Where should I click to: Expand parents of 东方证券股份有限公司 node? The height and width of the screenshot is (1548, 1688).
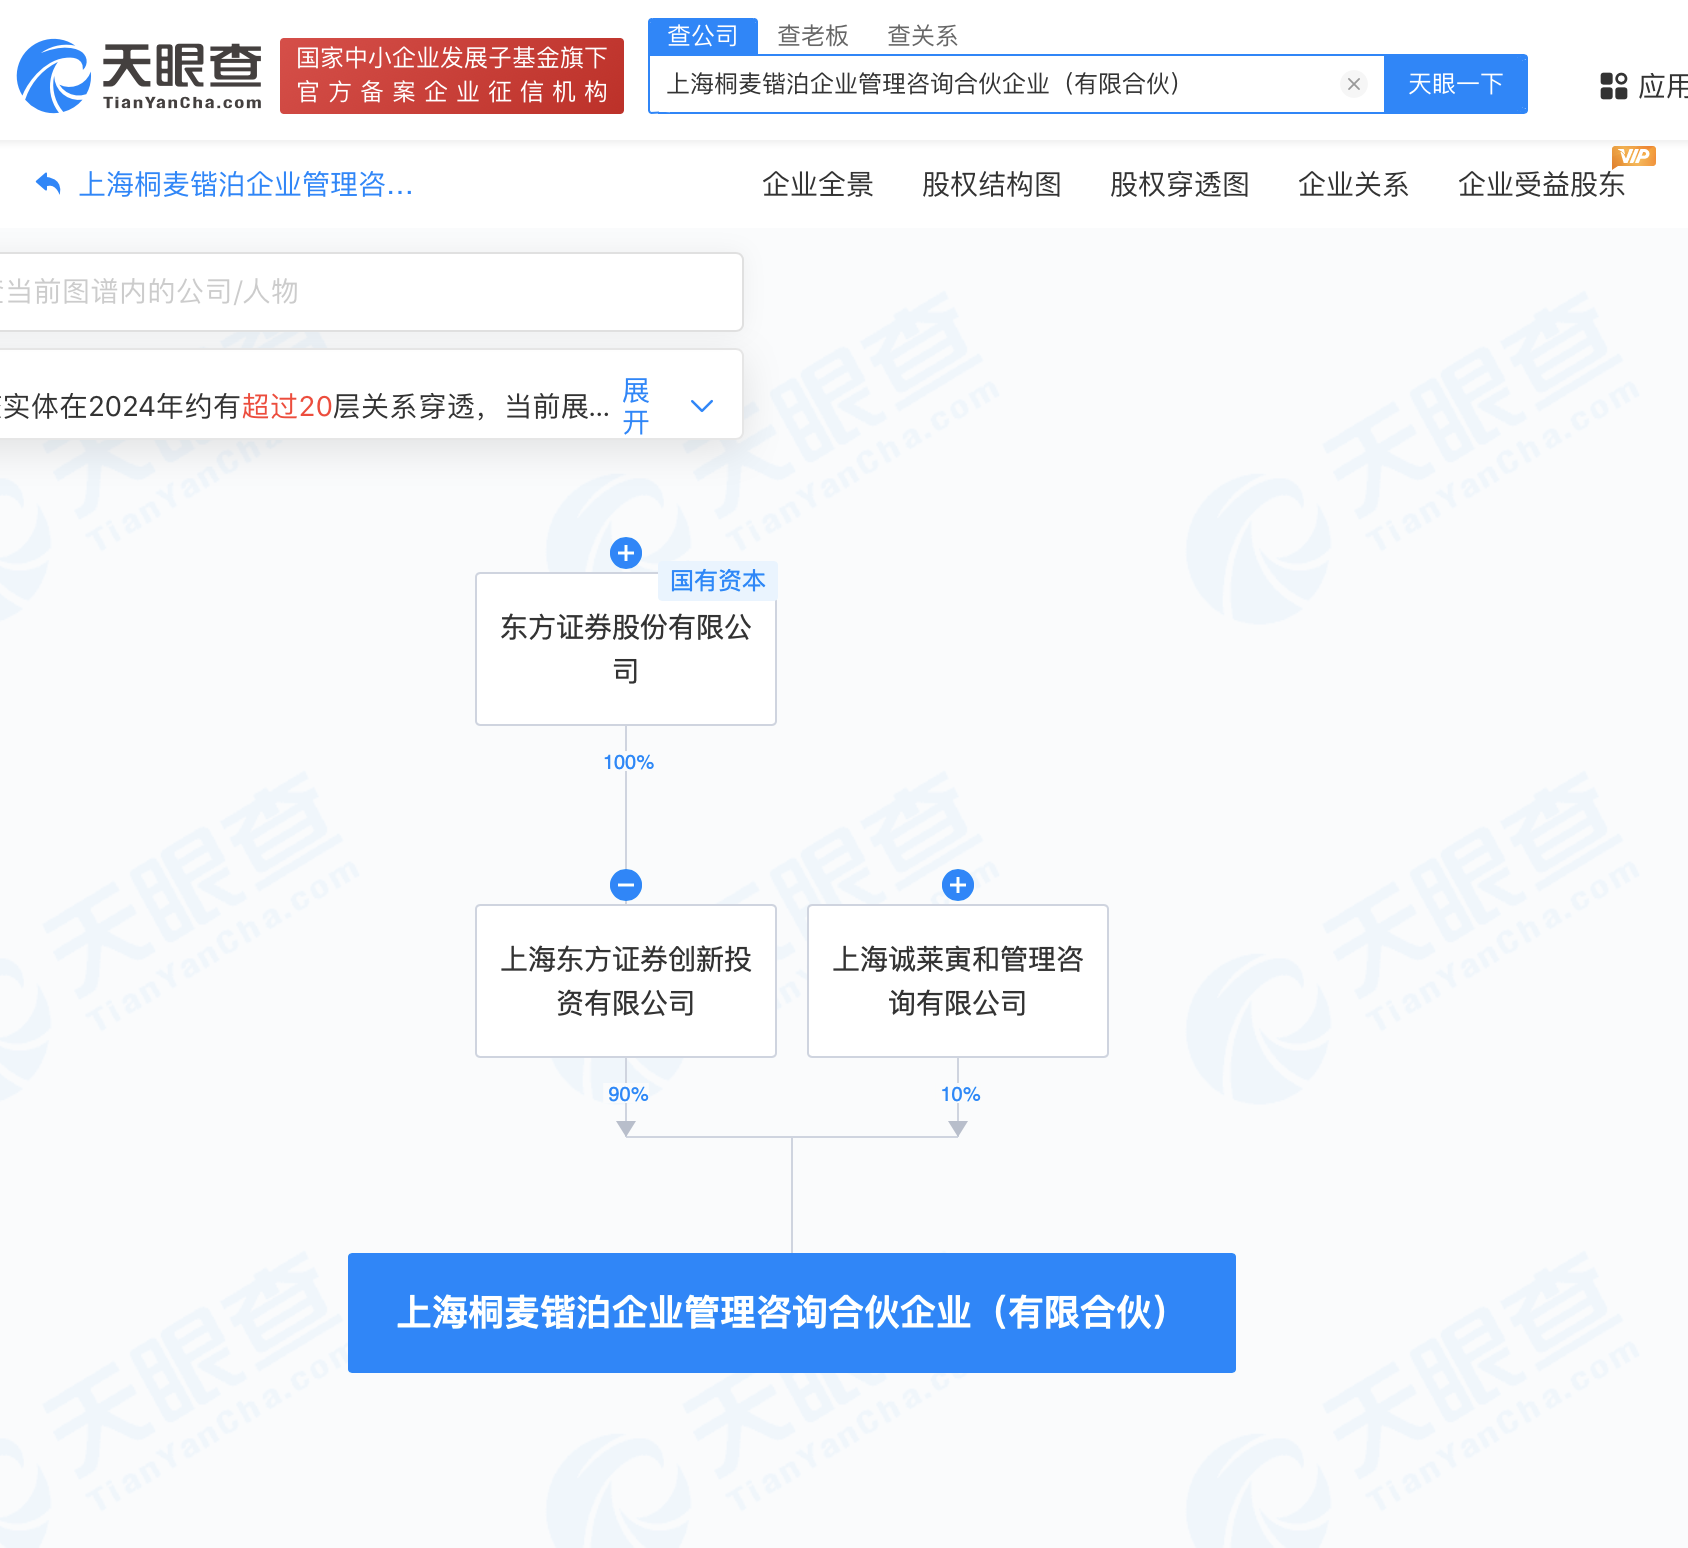click(626, 553)
